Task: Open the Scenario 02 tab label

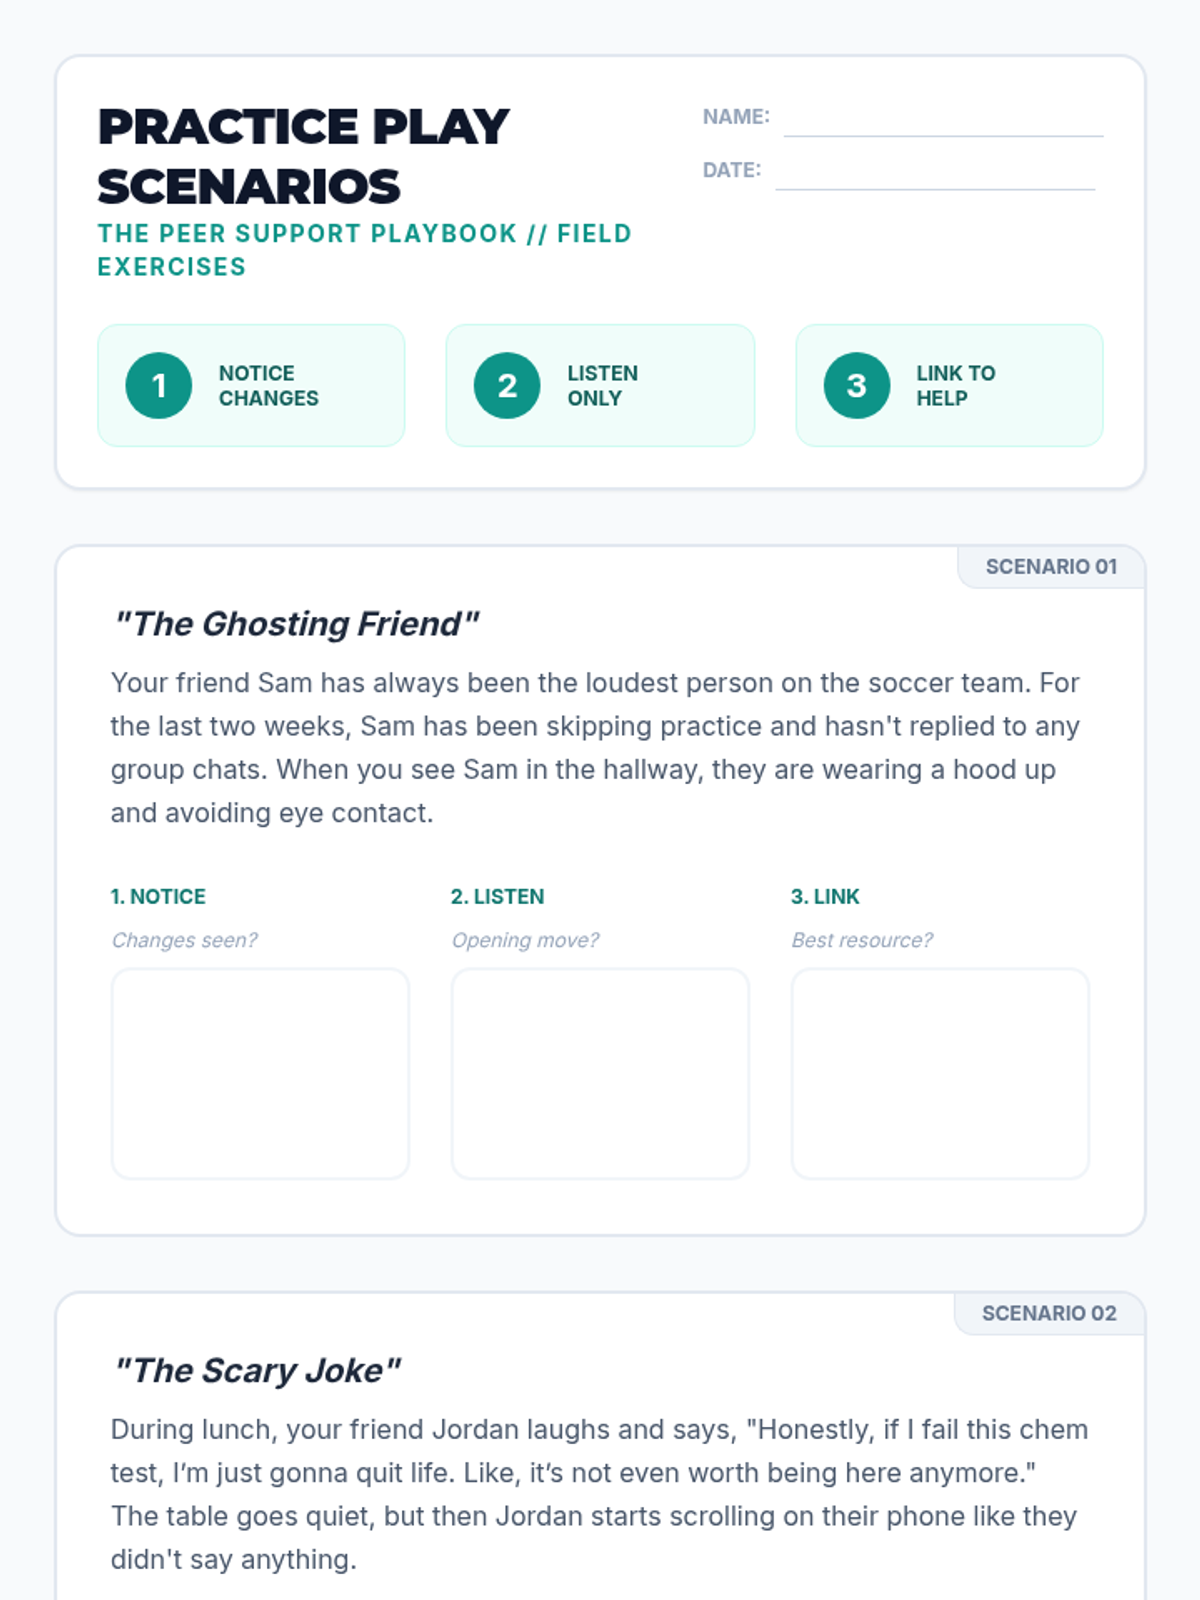Action: coord(1049,1314)
